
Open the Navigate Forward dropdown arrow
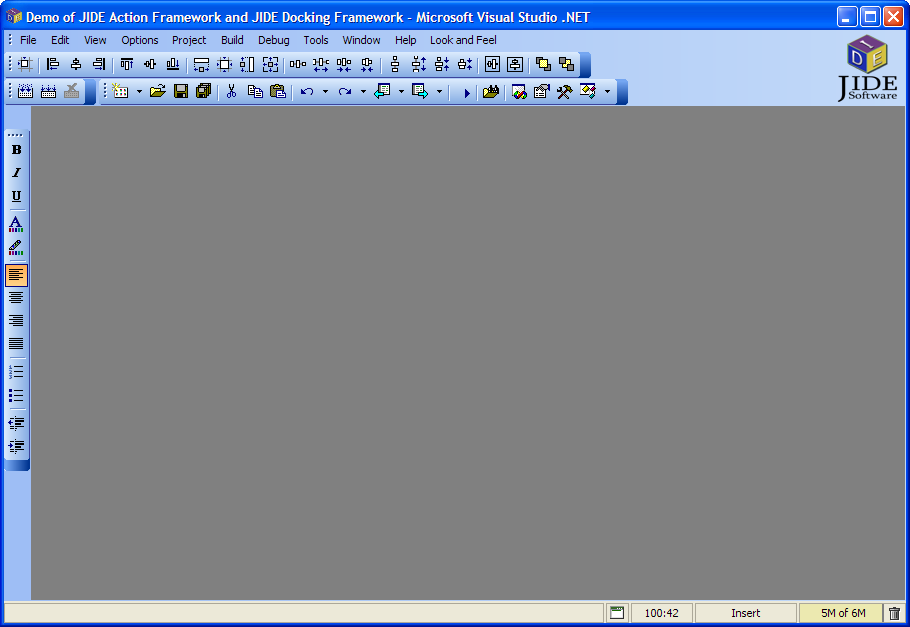[x=439, y=91]
